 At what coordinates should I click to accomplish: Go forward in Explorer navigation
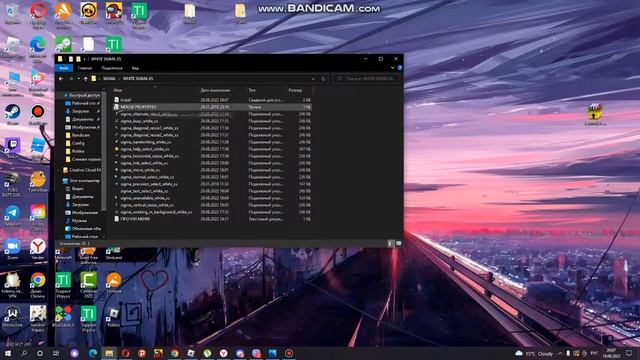71,79
